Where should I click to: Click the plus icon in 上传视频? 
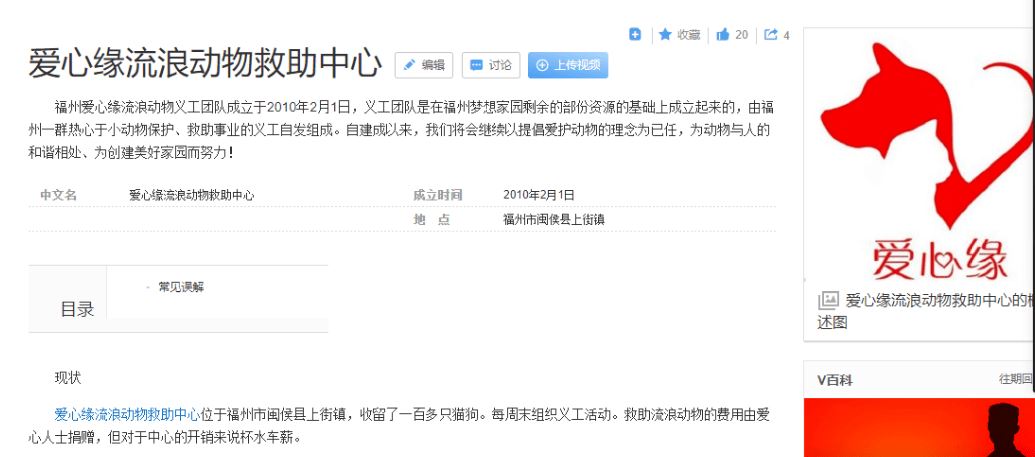tap(543, 65)
